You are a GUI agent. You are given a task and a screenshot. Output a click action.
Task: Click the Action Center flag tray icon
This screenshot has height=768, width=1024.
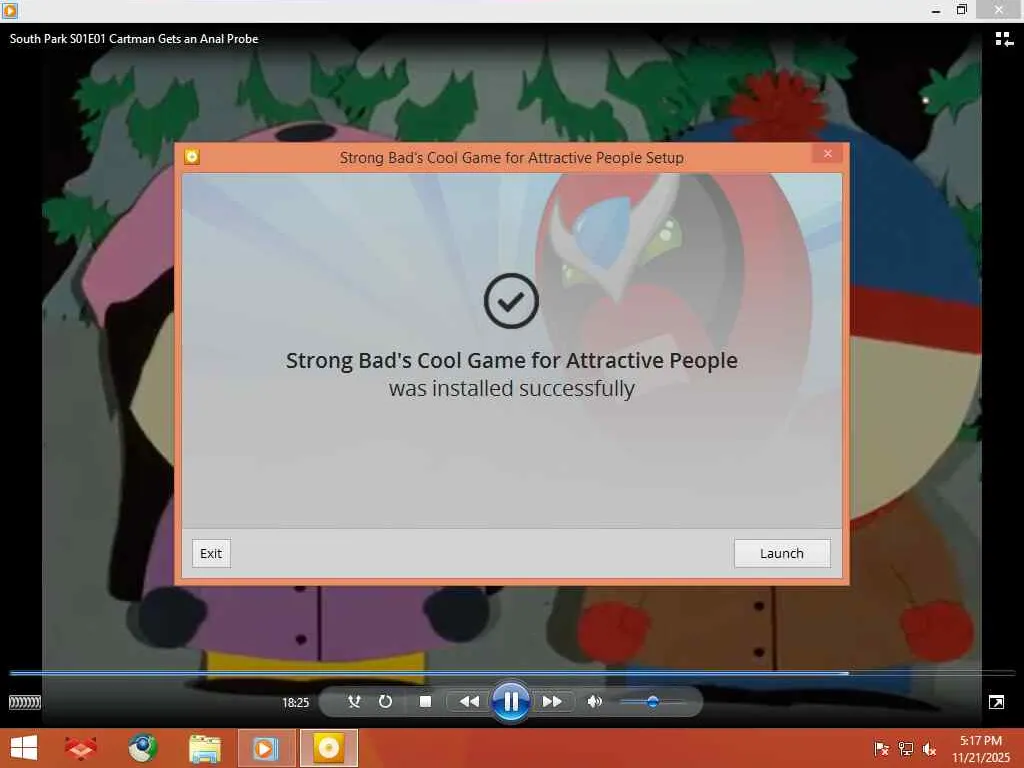[882, 749]
